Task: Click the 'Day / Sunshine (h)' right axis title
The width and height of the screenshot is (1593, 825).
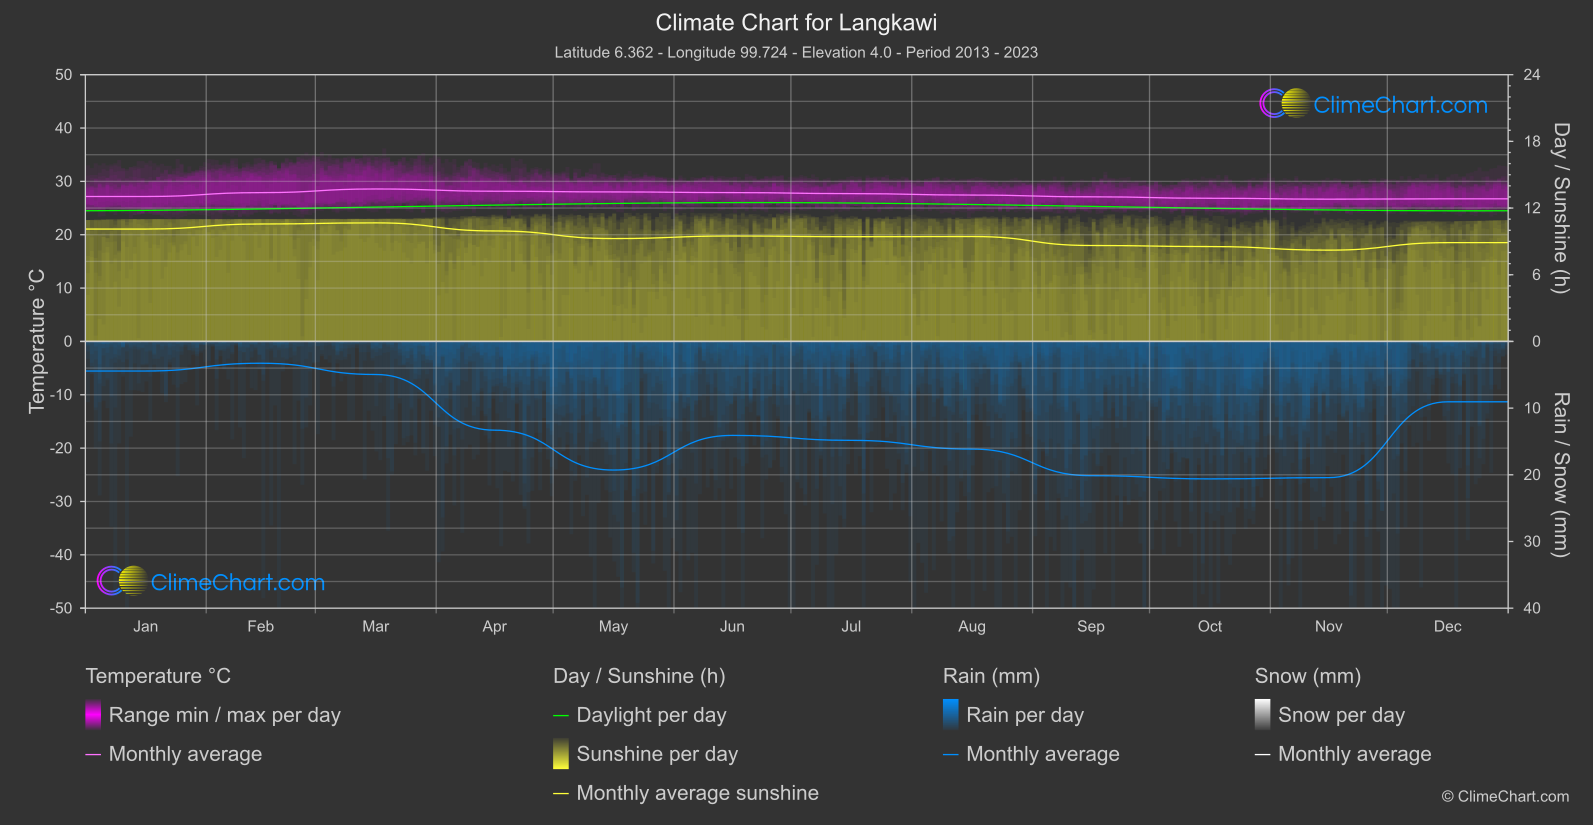Action: [1560, 208]
